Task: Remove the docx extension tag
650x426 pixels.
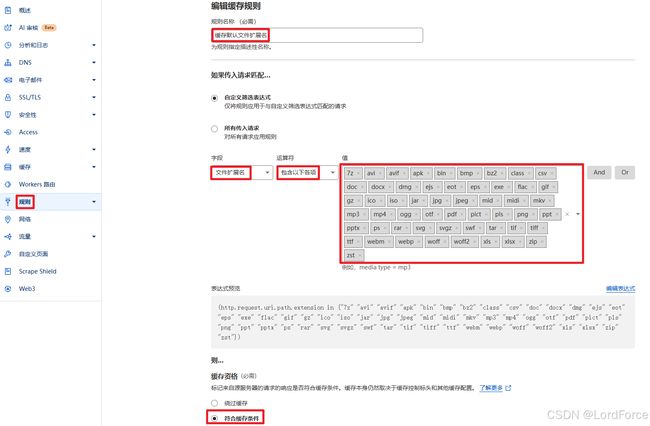Action: pos(389,187)
